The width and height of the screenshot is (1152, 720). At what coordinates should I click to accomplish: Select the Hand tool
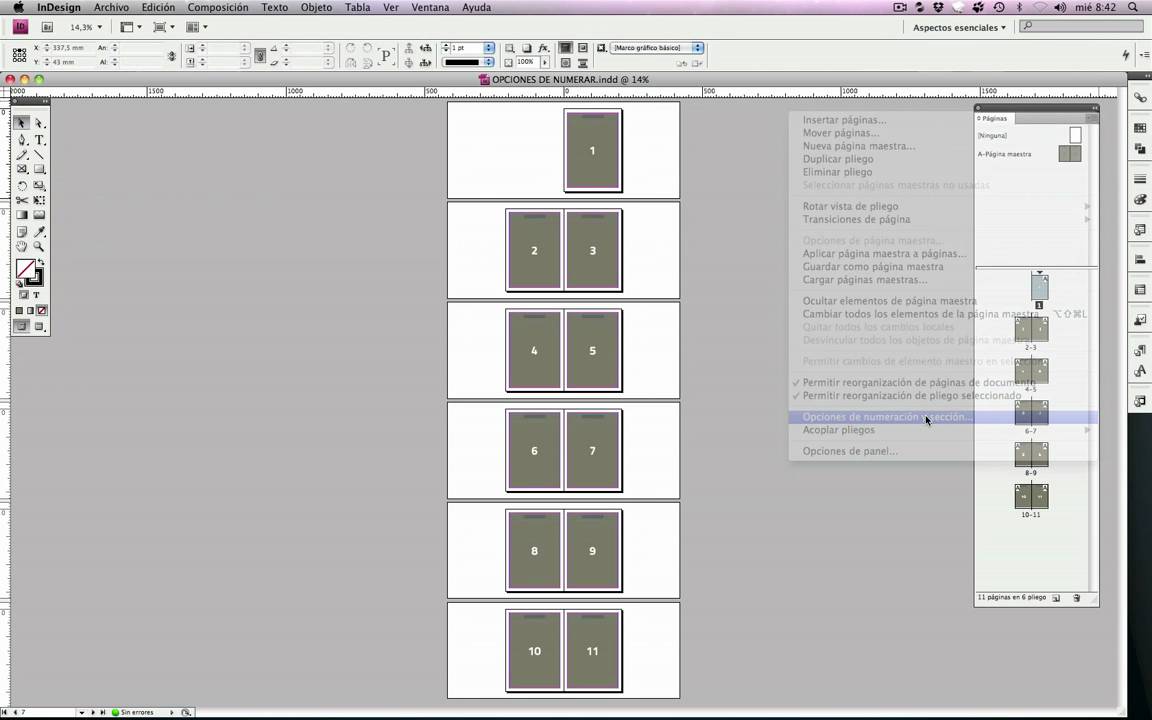(22, 246)
